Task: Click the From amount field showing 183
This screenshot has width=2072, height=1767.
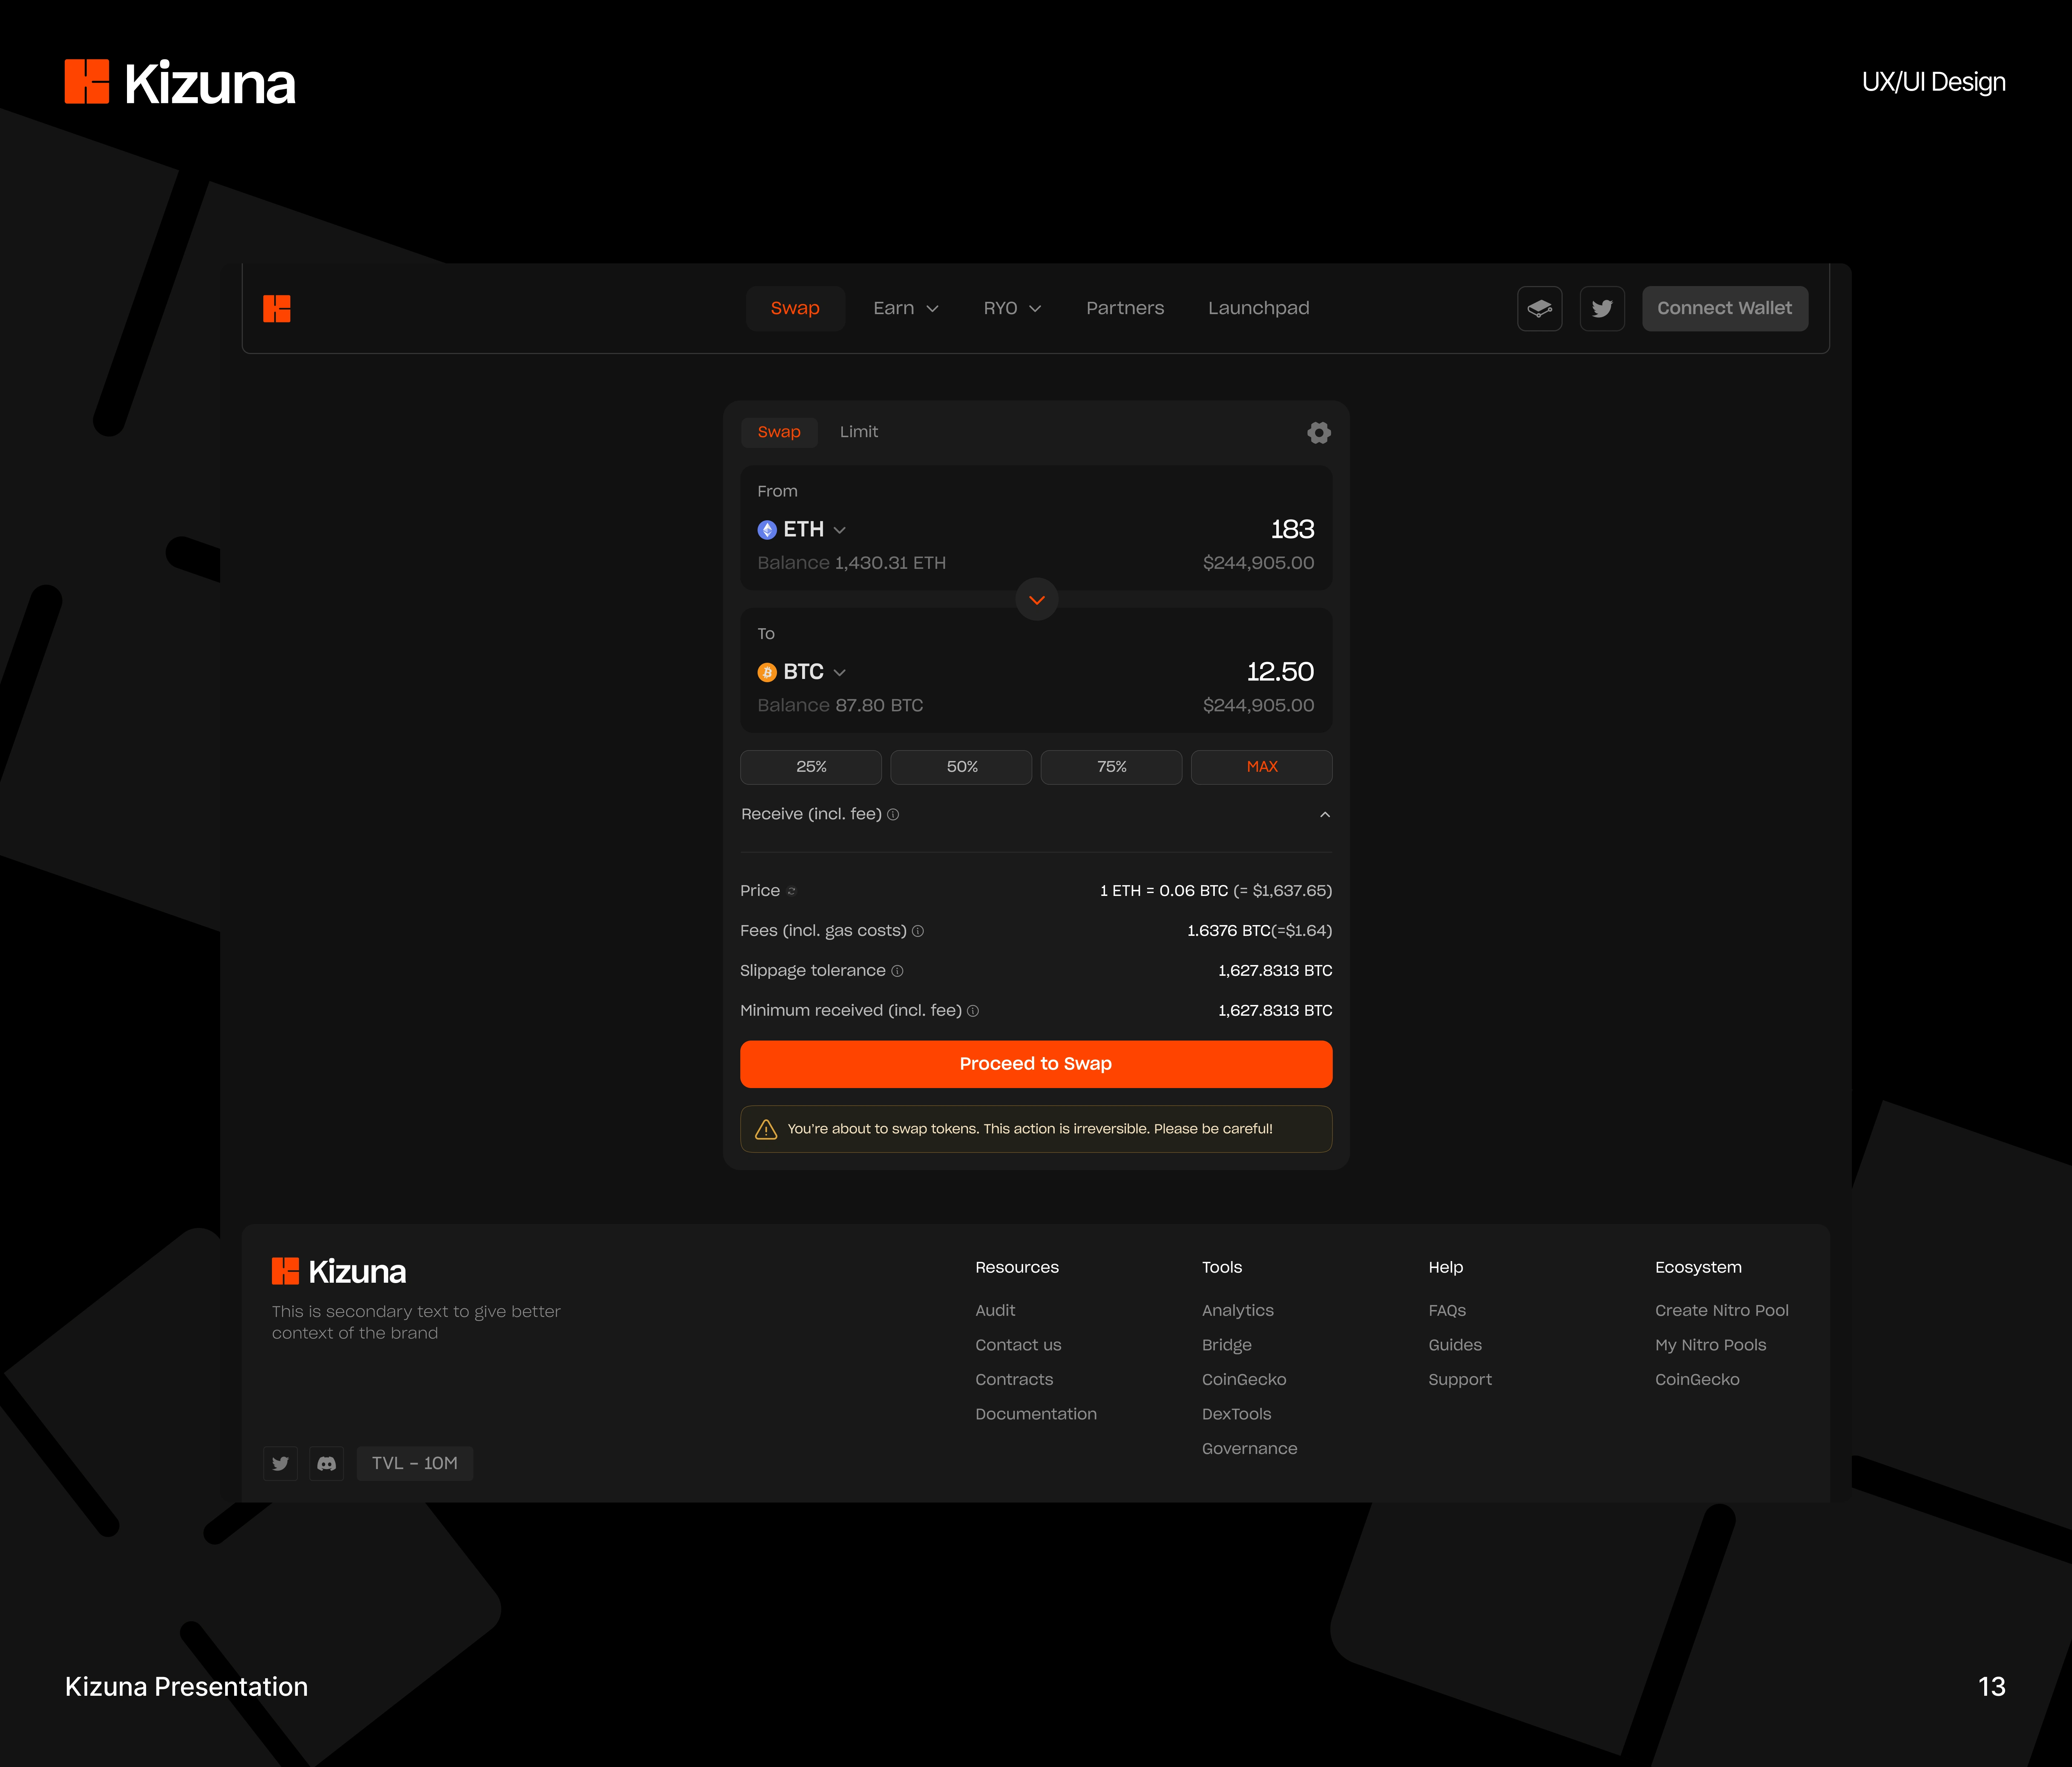Action: pyautogui.click(x=1292, y=529)
